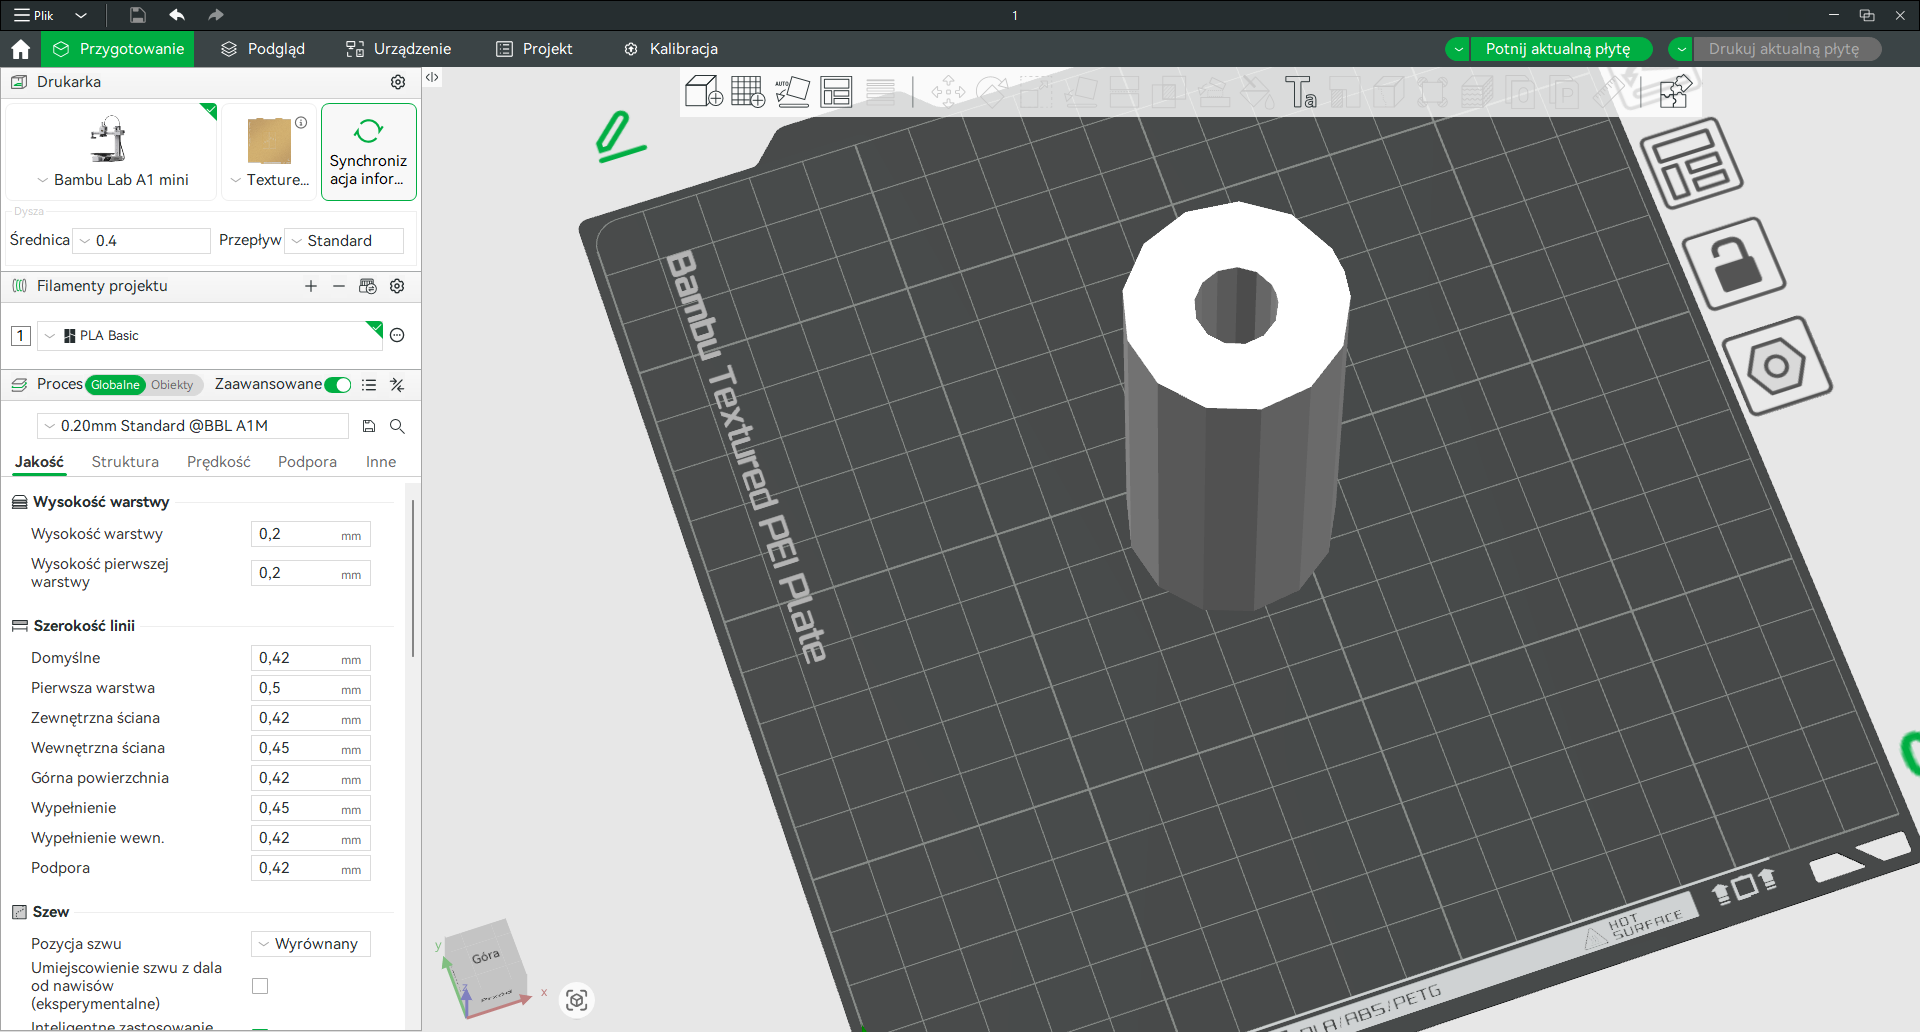Open the Przepływ Standard dropdown

(x=344, y=241)
